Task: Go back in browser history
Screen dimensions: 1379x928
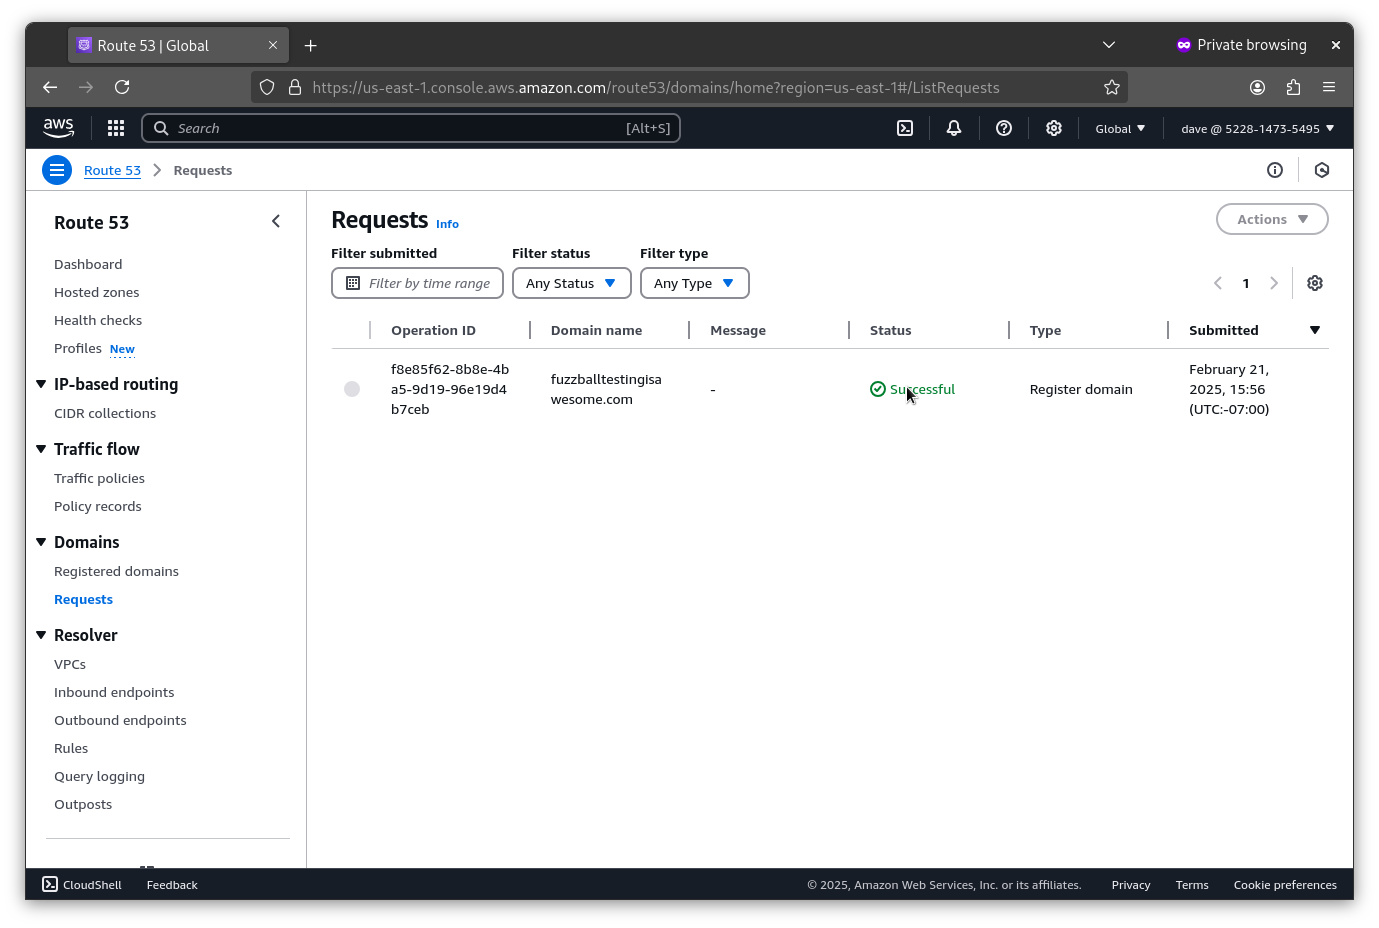Action: coord(50,87)
